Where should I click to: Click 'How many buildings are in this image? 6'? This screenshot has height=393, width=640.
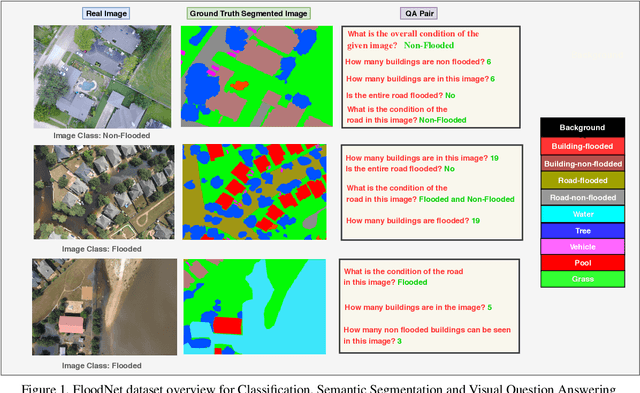click(420, 79)
